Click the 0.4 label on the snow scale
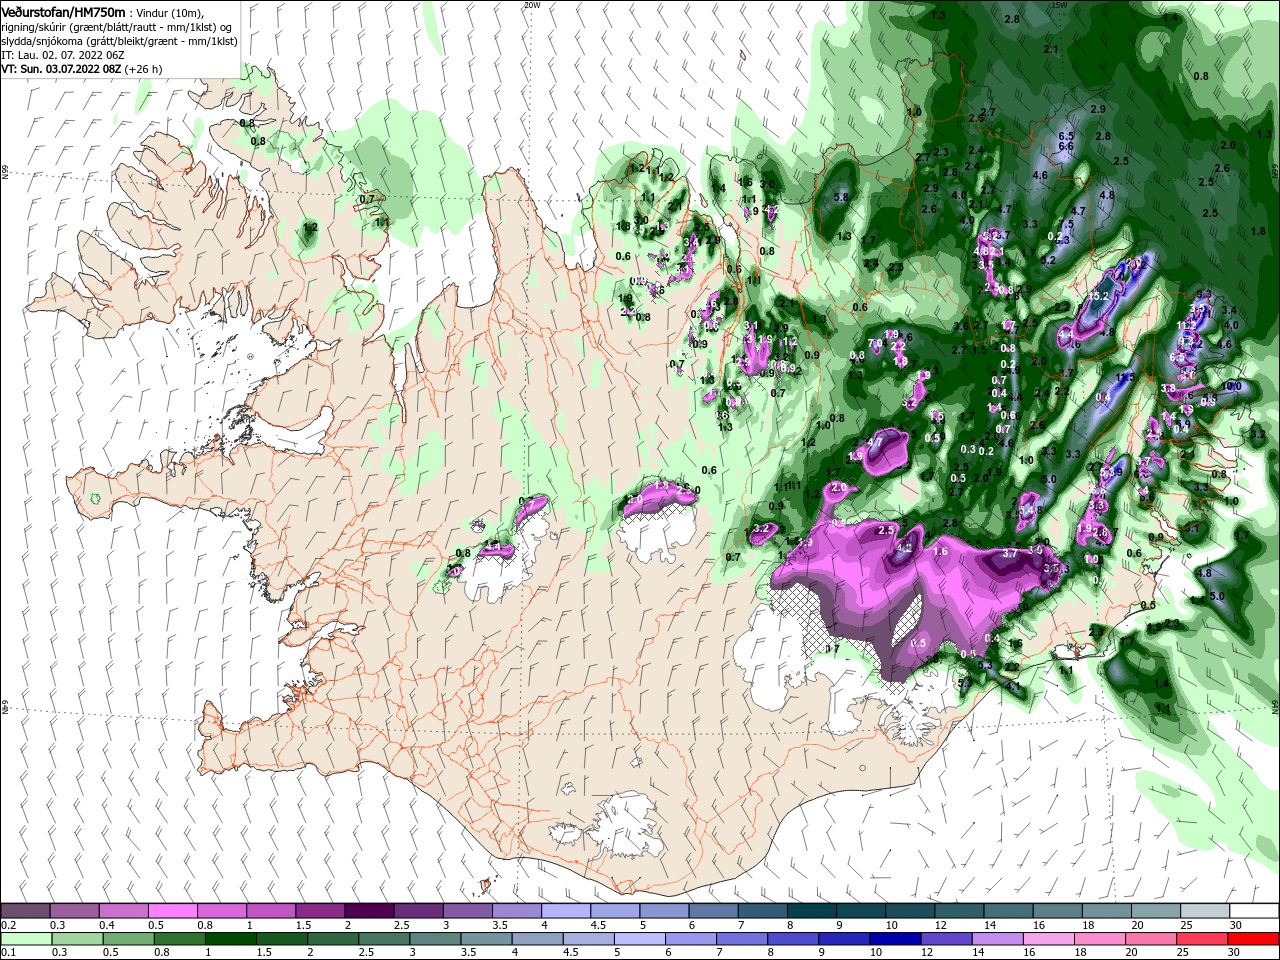Viewport: 1280px width, 960px height. [x=106, y=925]
